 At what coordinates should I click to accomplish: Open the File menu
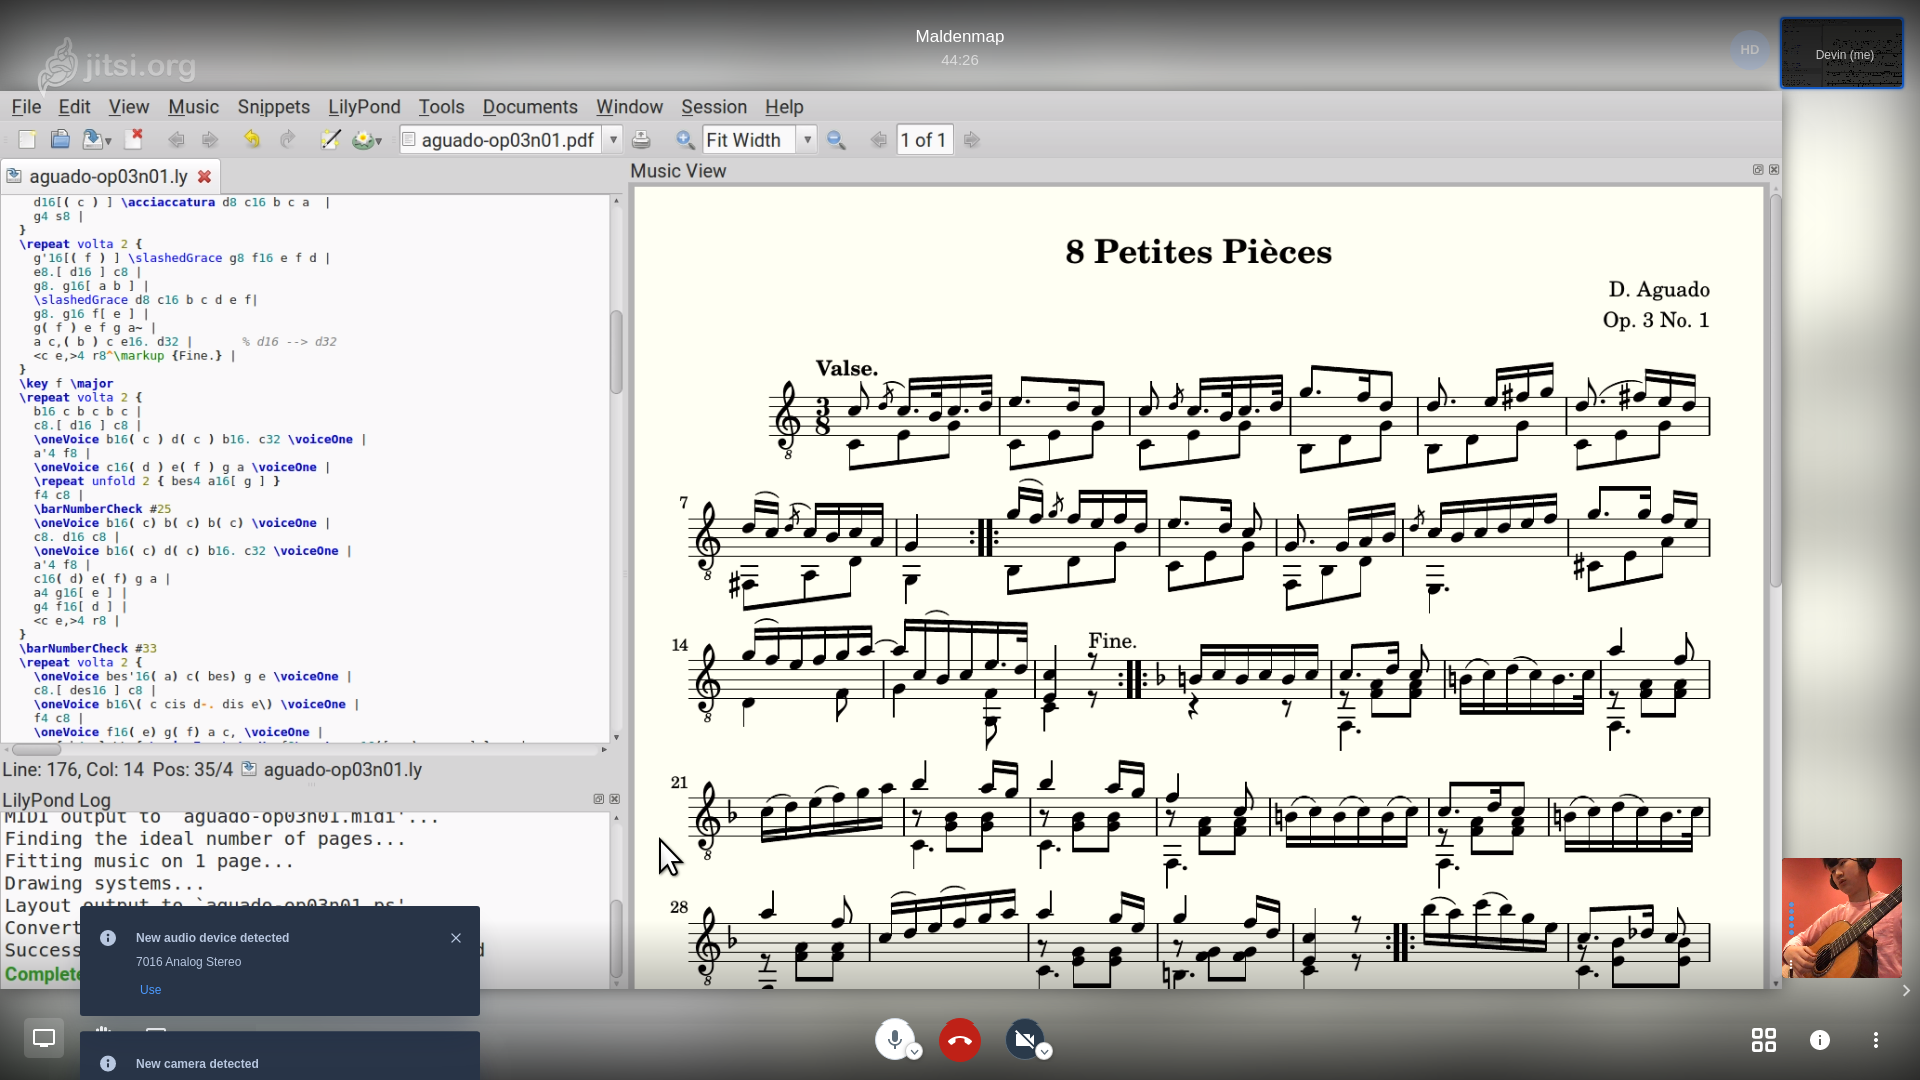(x=26, y=107)
